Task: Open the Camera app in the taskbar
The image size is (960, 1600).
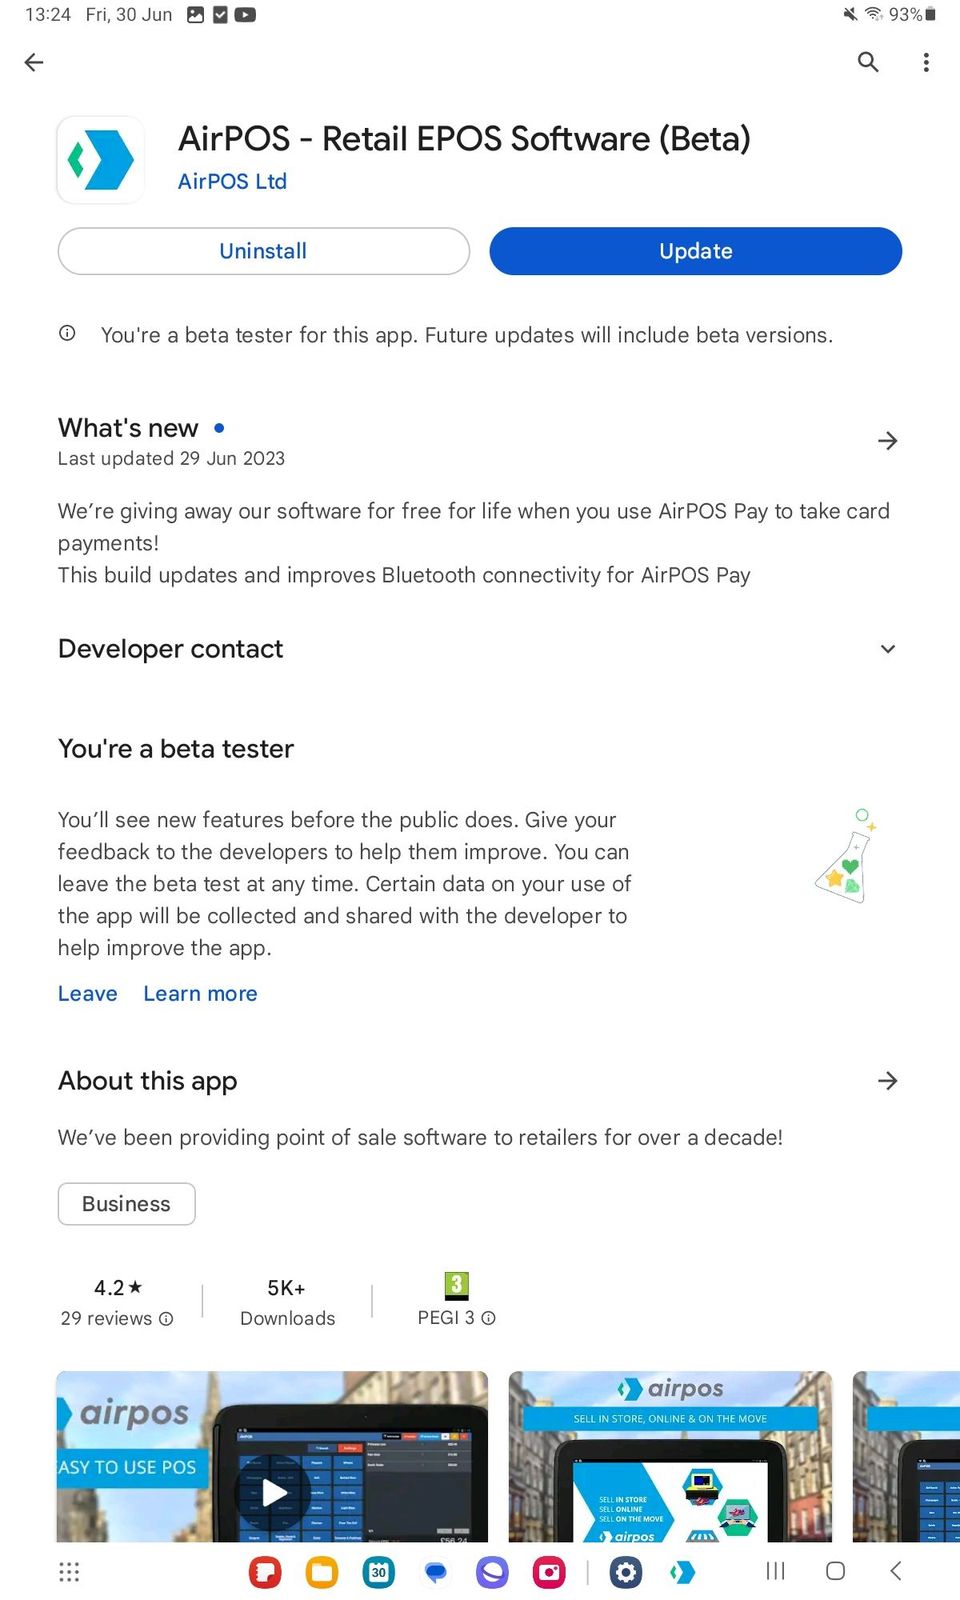Action: [x=549, y=1572]
